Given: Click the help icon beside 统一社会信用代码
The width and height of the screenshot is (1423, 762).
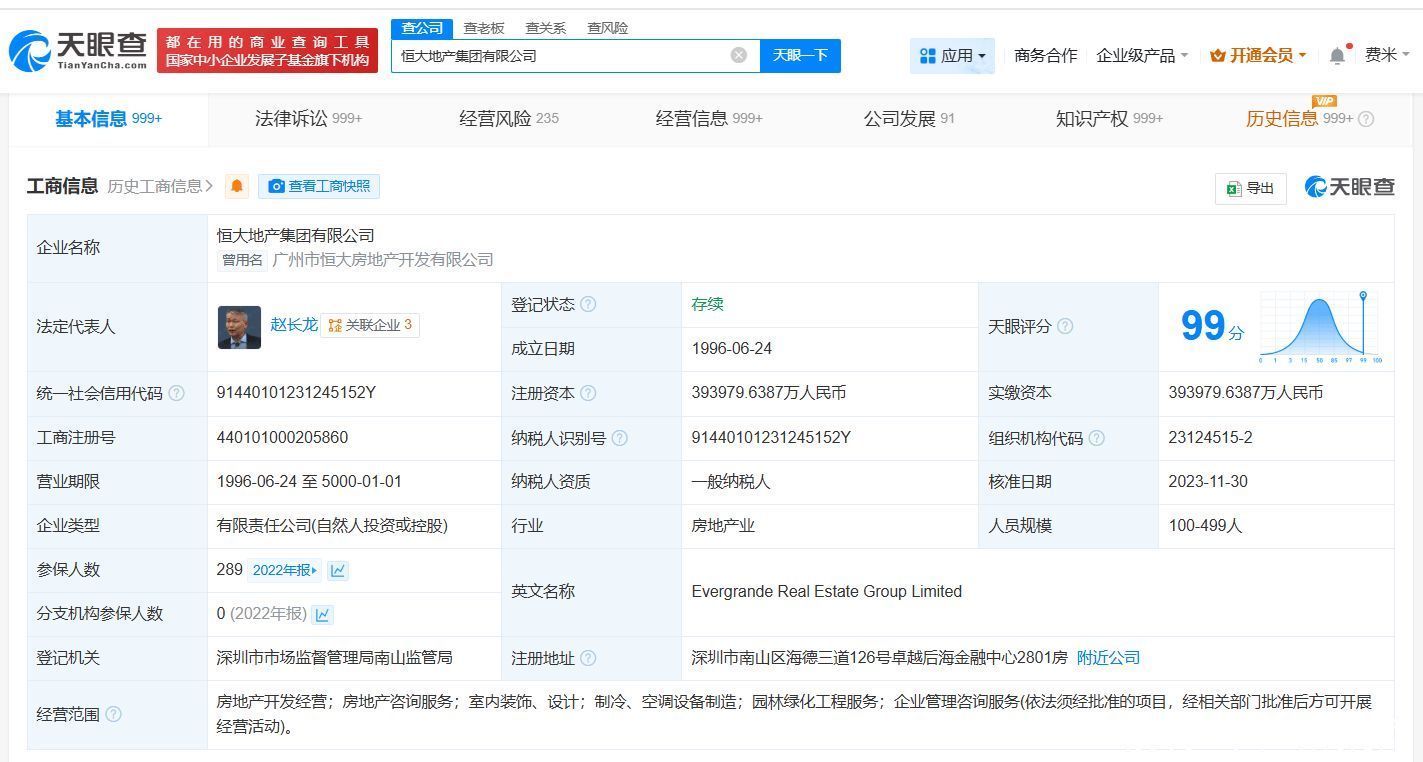Looking at the screenshot, I should [x=177, y=393].
